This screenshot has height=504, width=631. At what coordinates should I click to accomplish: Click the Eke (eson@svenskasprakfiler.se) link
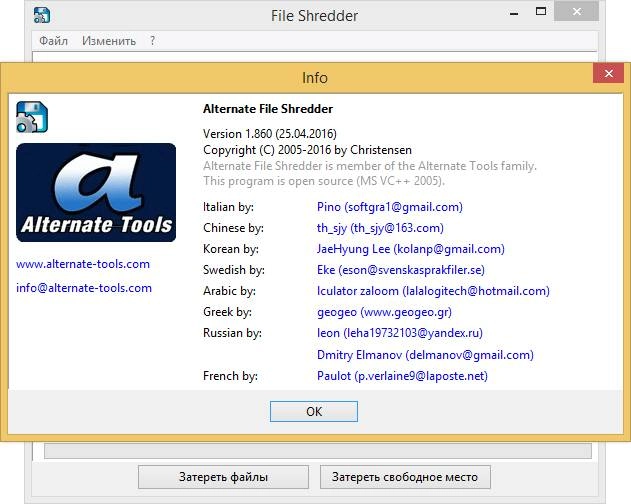click(400, 270)
